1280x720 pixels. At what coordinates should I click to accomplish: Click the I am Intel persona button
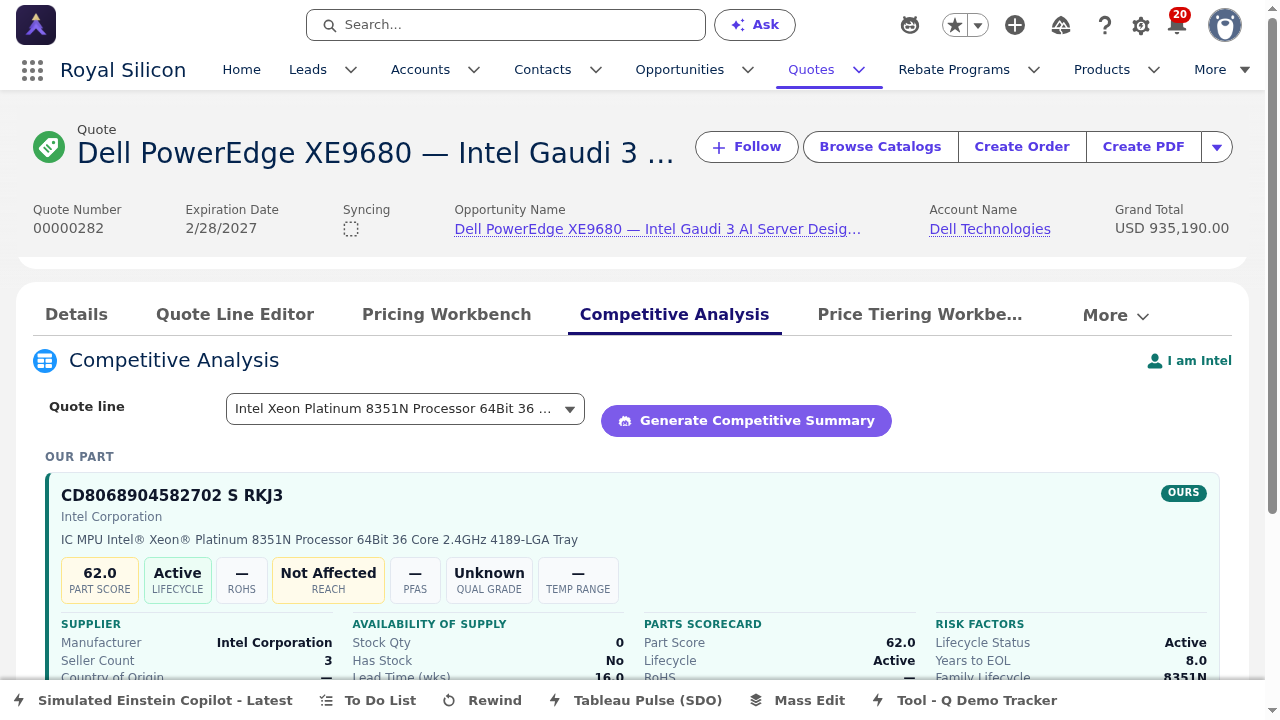pyautogui.click(x=1189, y=361)
